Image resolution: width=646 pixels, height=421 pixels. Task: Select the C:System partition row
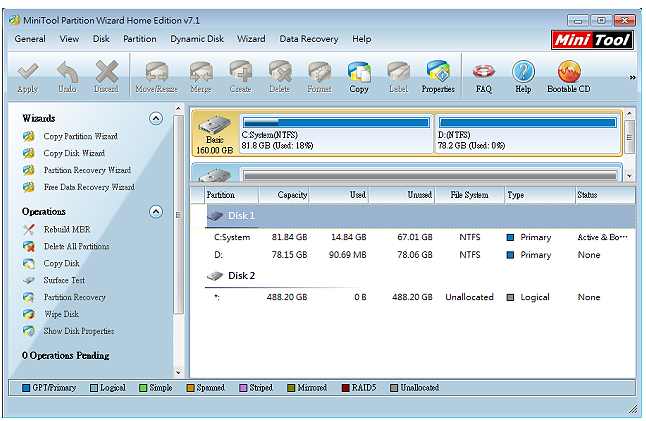[412, 237]
